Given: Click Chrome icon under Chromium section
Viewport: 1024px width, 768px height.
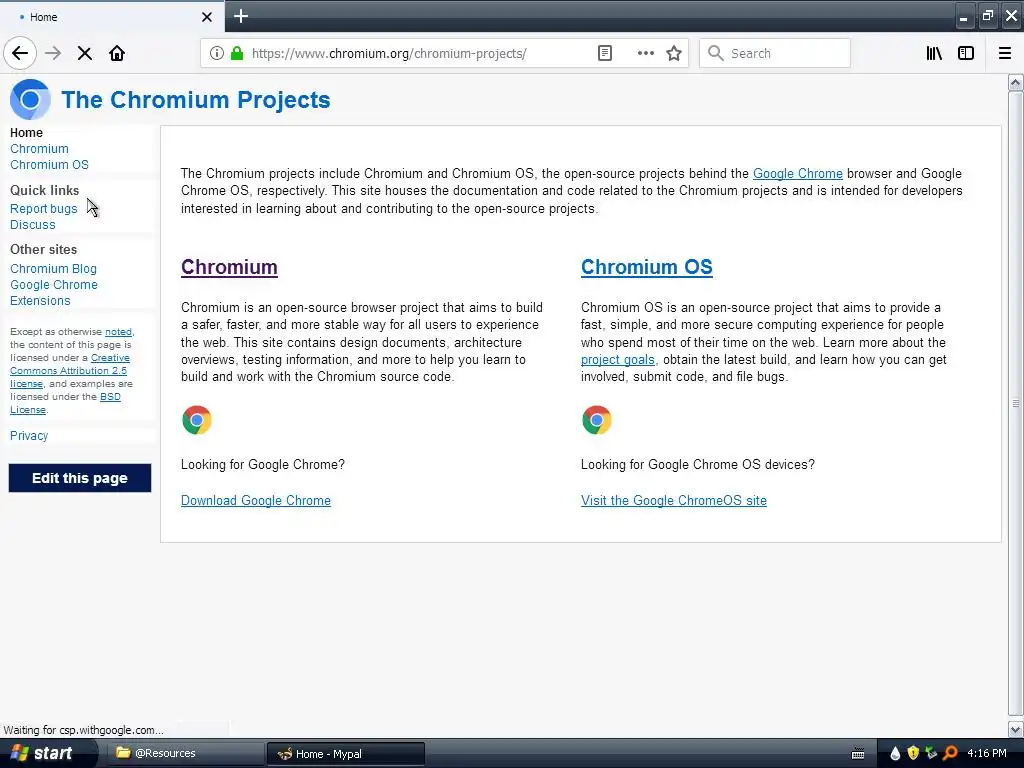Looking at the screenshot, I should (x=197, y=419).
